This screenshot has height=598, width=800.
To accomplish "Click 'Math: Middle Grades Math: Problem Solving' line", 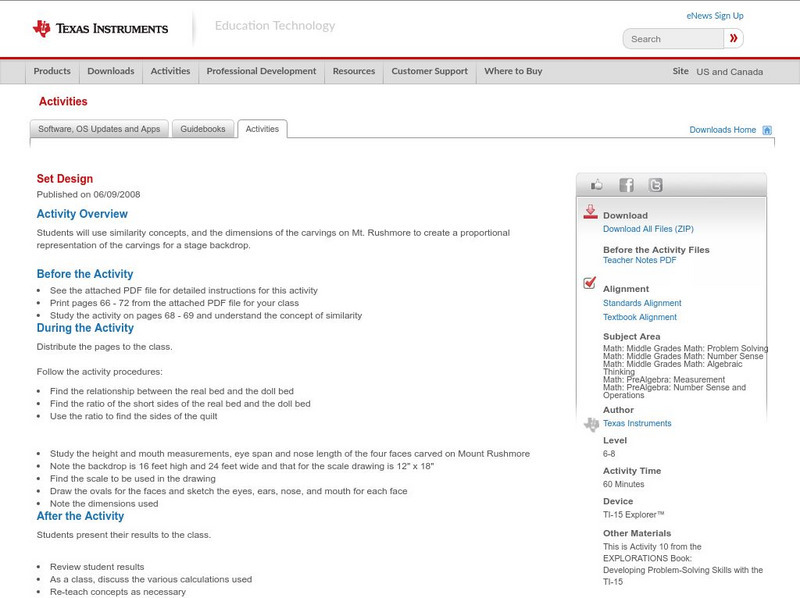I will click(685, 348).
